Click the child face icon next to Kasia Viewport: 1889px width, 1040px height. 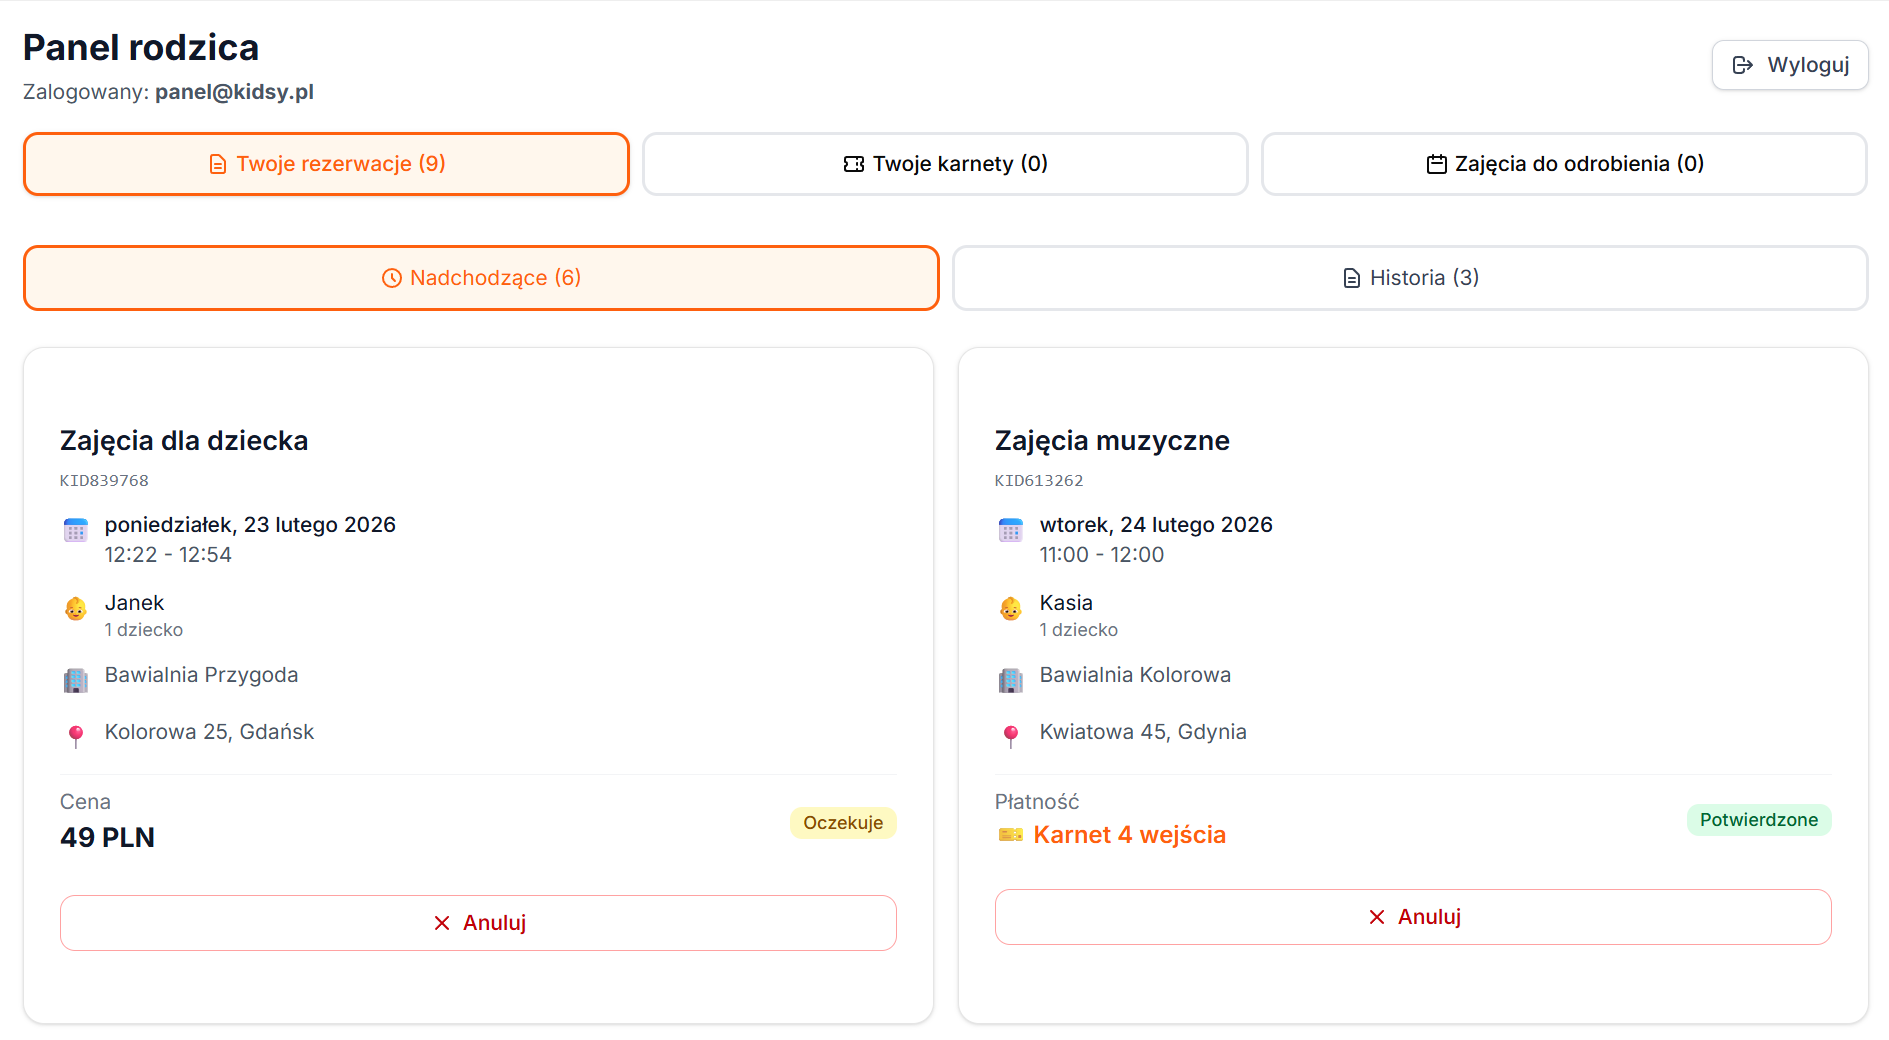coord(1011,608)
